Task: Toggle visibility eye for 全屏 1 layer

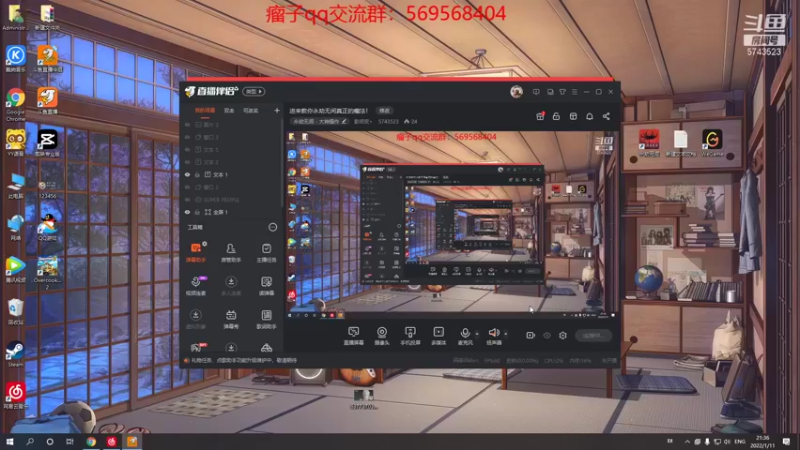Action: pos(187,212)
